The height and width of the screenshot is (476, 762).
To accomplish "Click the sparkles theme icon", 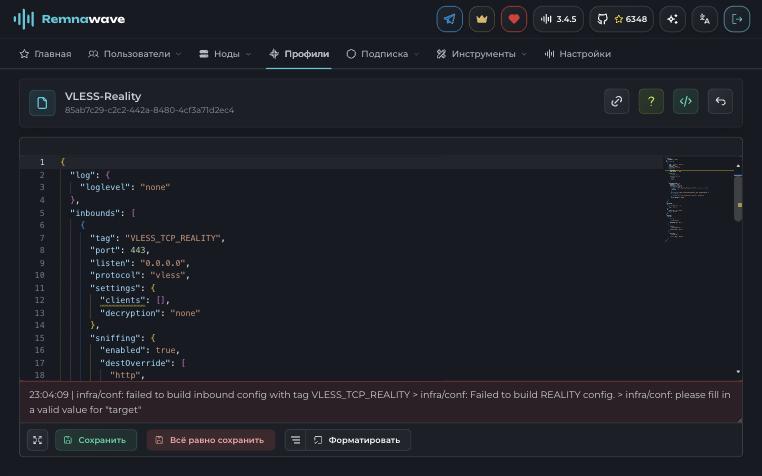I will pos(673,19).
